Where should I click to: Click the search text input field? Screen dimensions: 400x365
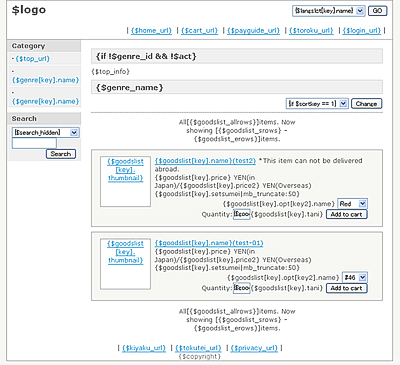34,143
